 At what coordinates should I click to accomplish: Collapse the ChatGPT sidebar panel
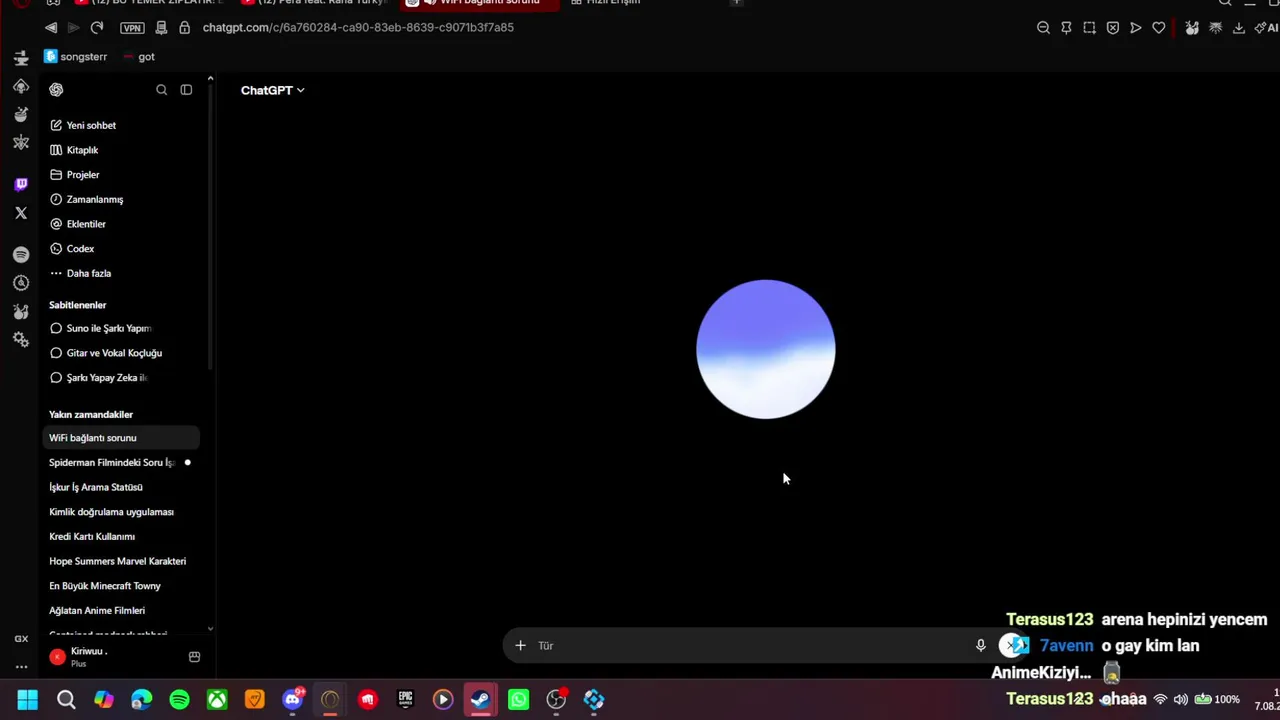click(x=186, y=90)
